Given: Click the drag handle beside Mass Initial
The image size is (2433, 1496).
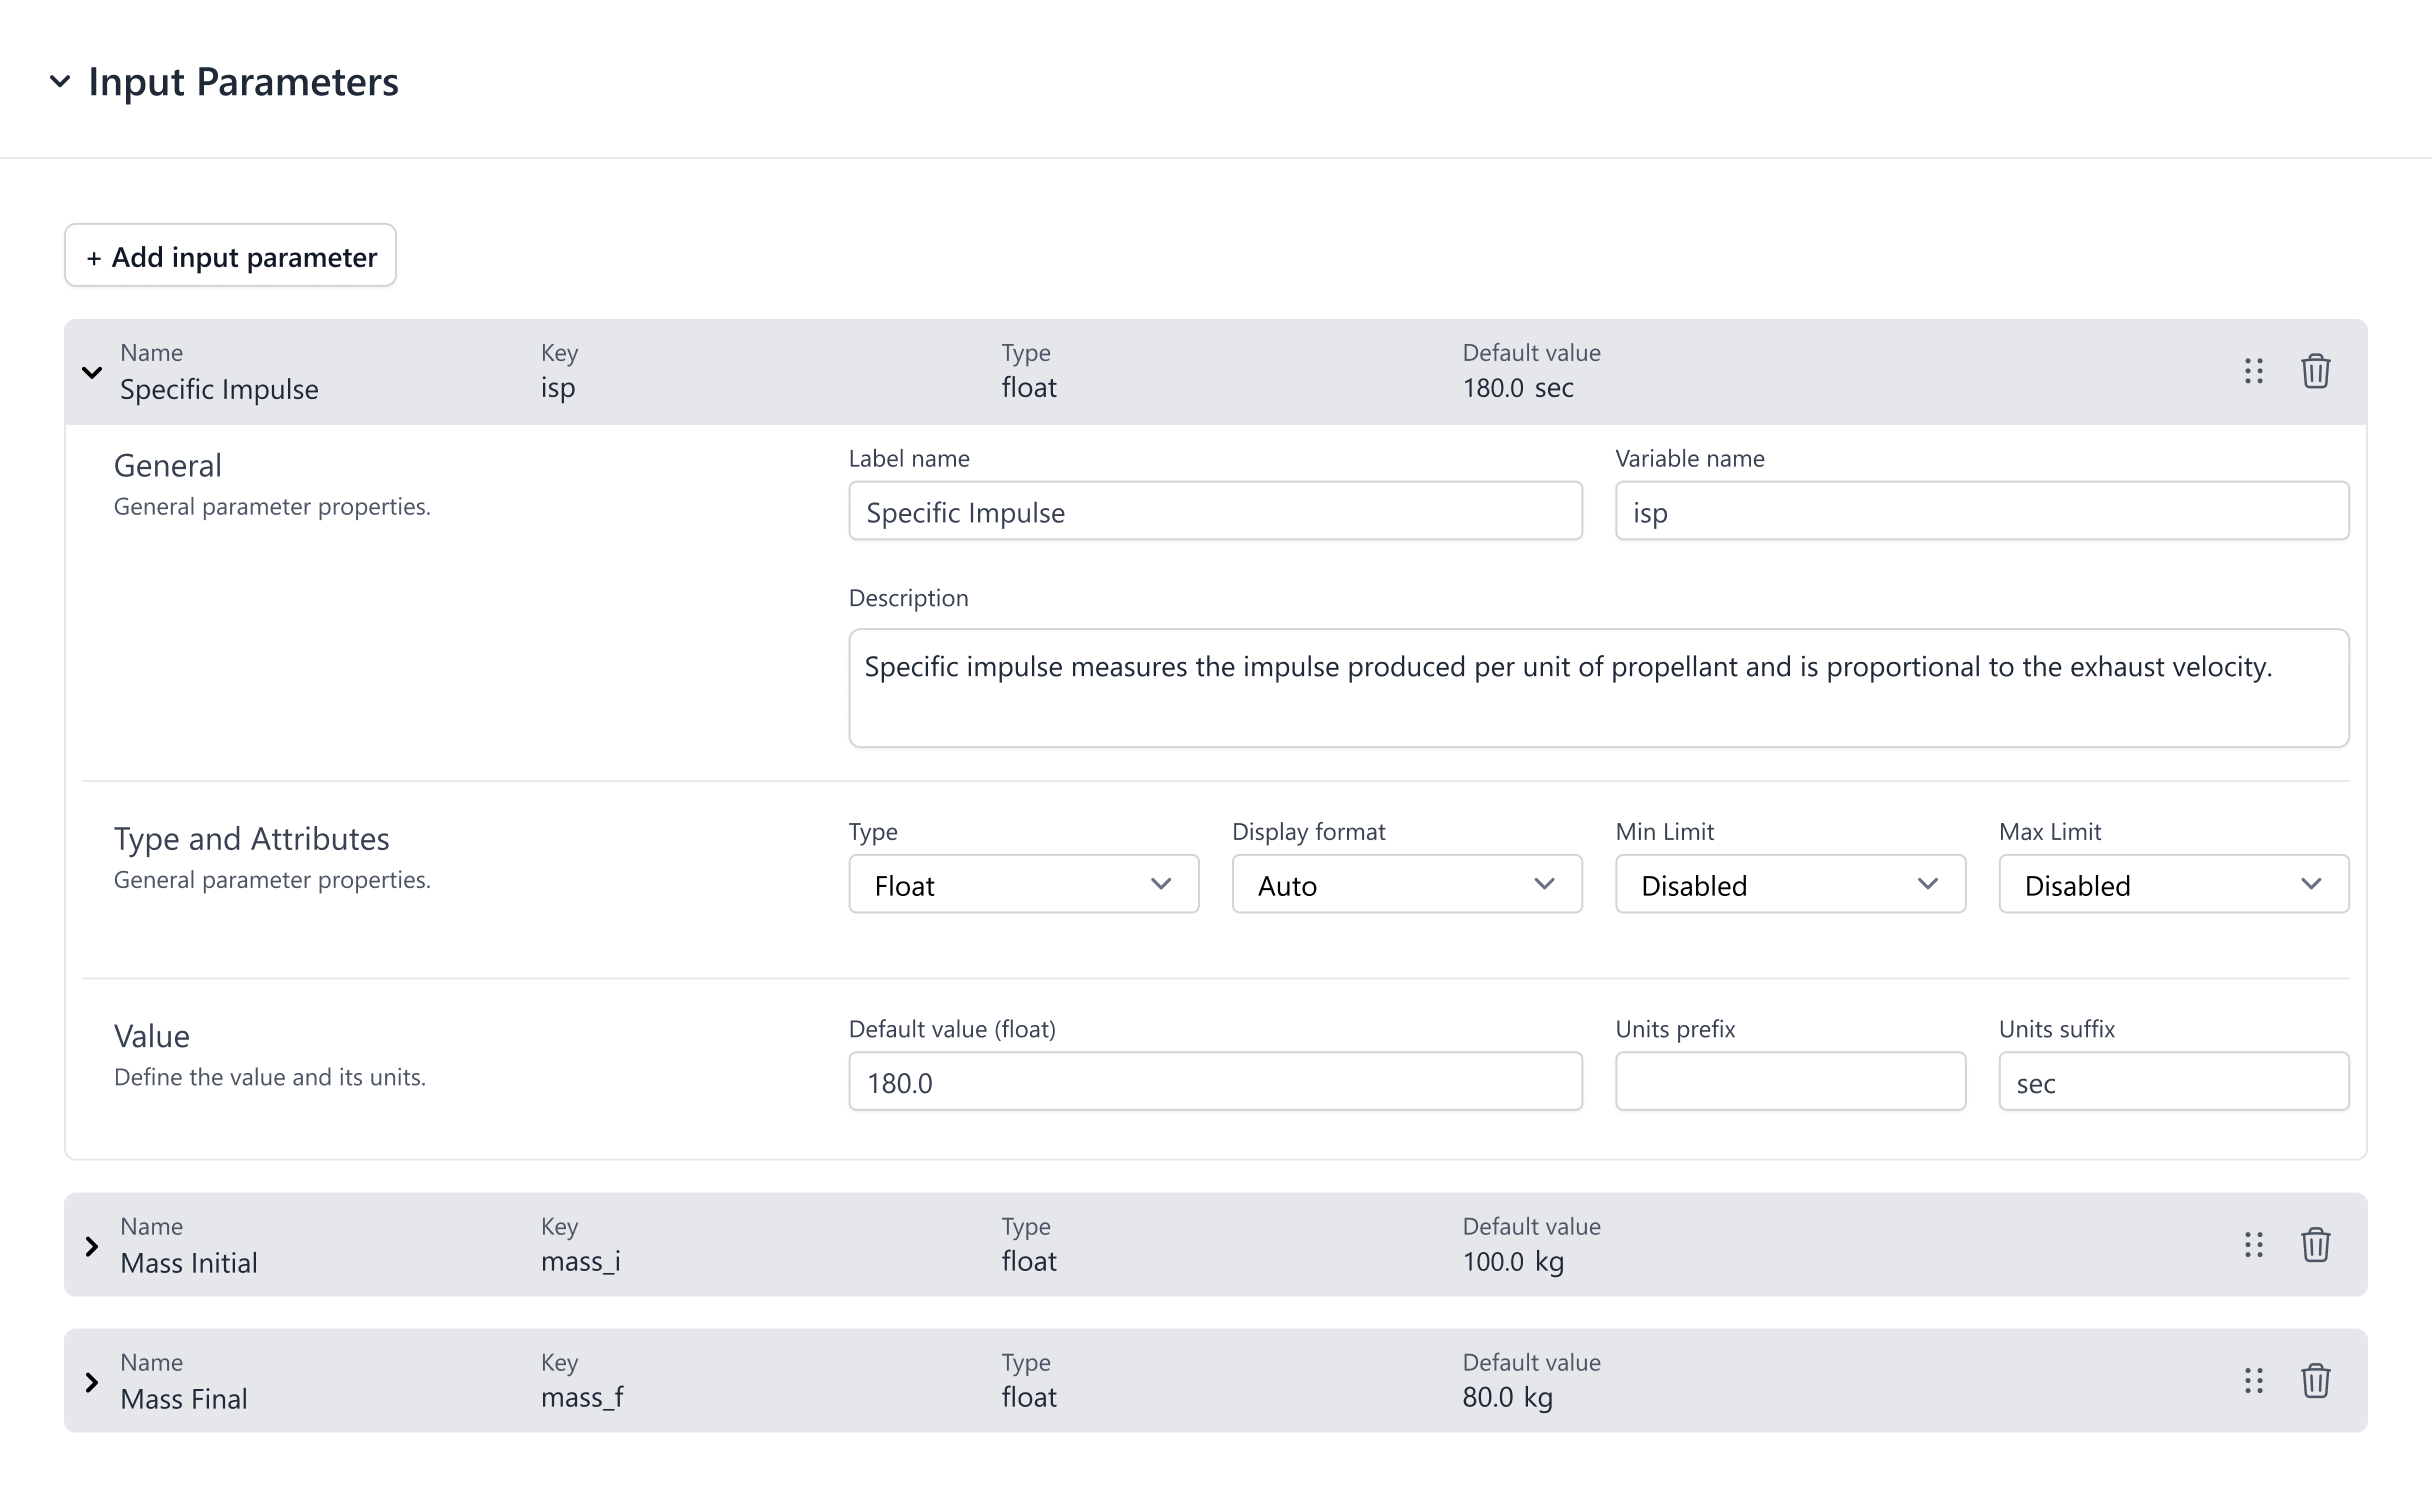Looking at the screenshot, I should click(x=2253, y=1245).
